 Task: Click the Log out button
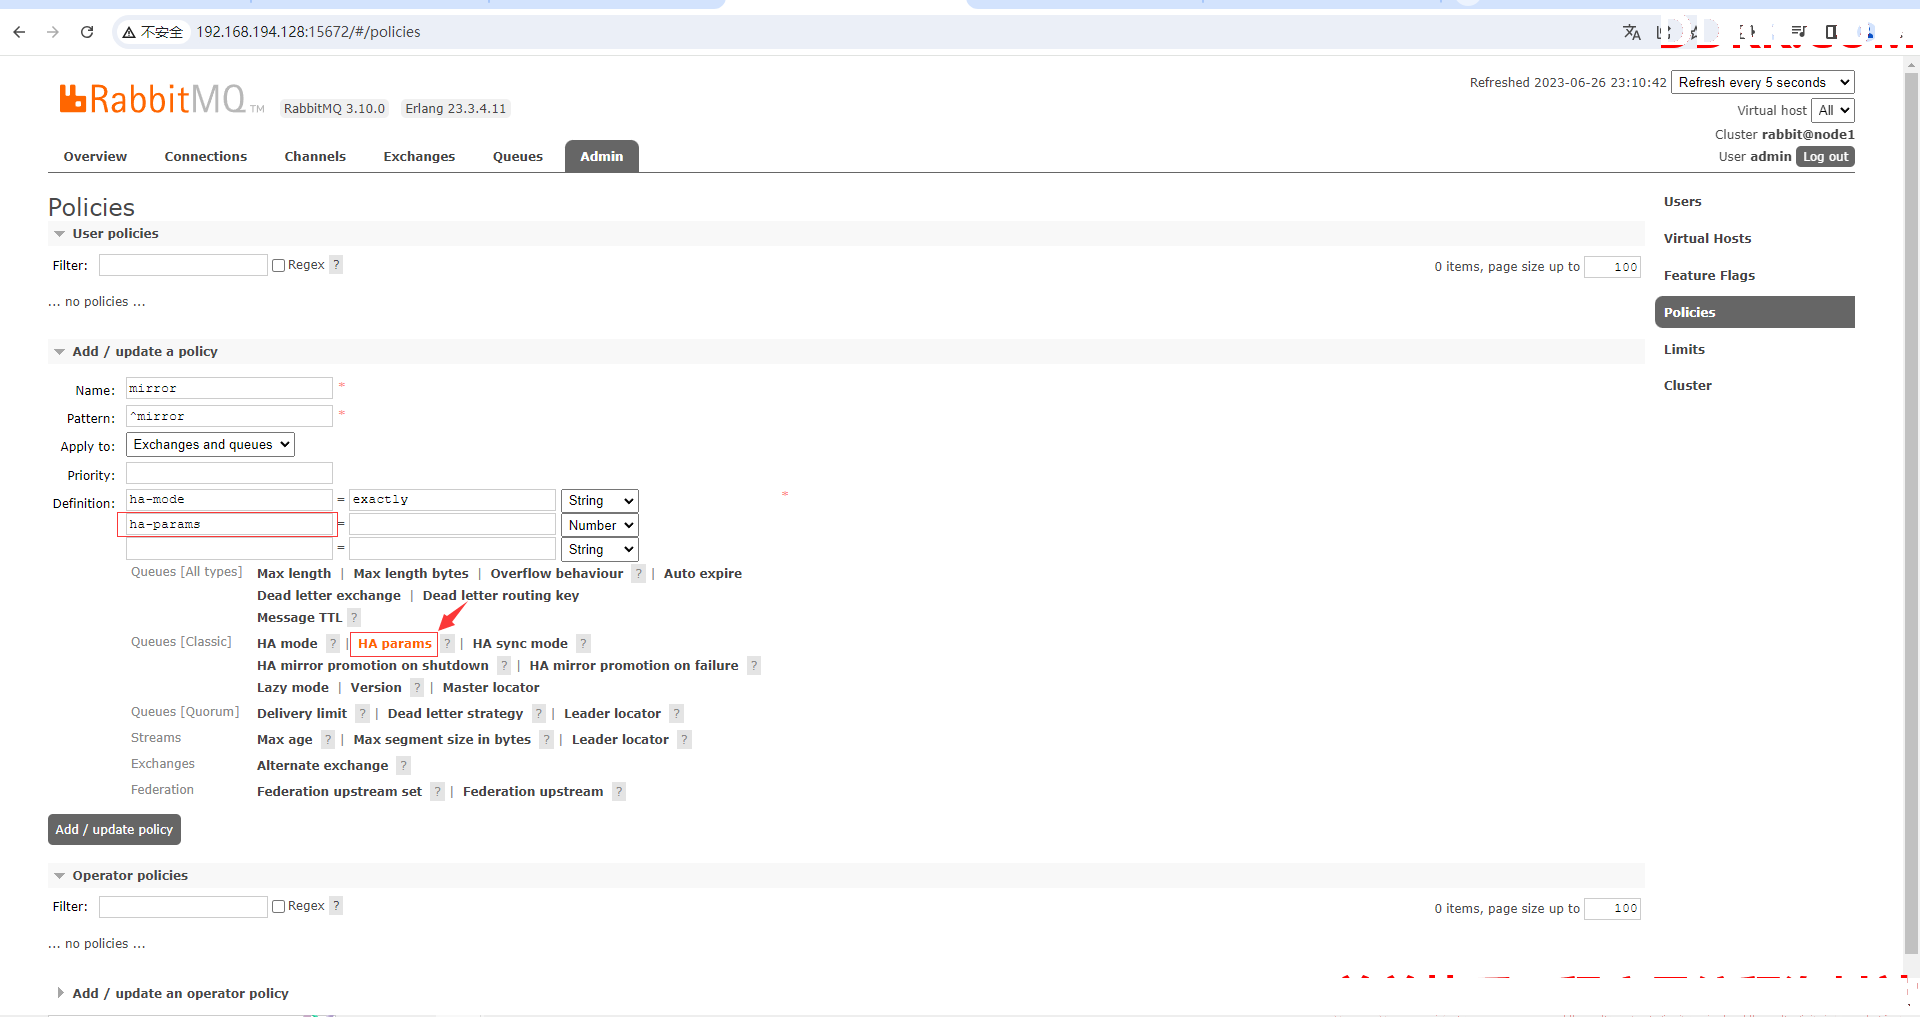click(1825, 157)
